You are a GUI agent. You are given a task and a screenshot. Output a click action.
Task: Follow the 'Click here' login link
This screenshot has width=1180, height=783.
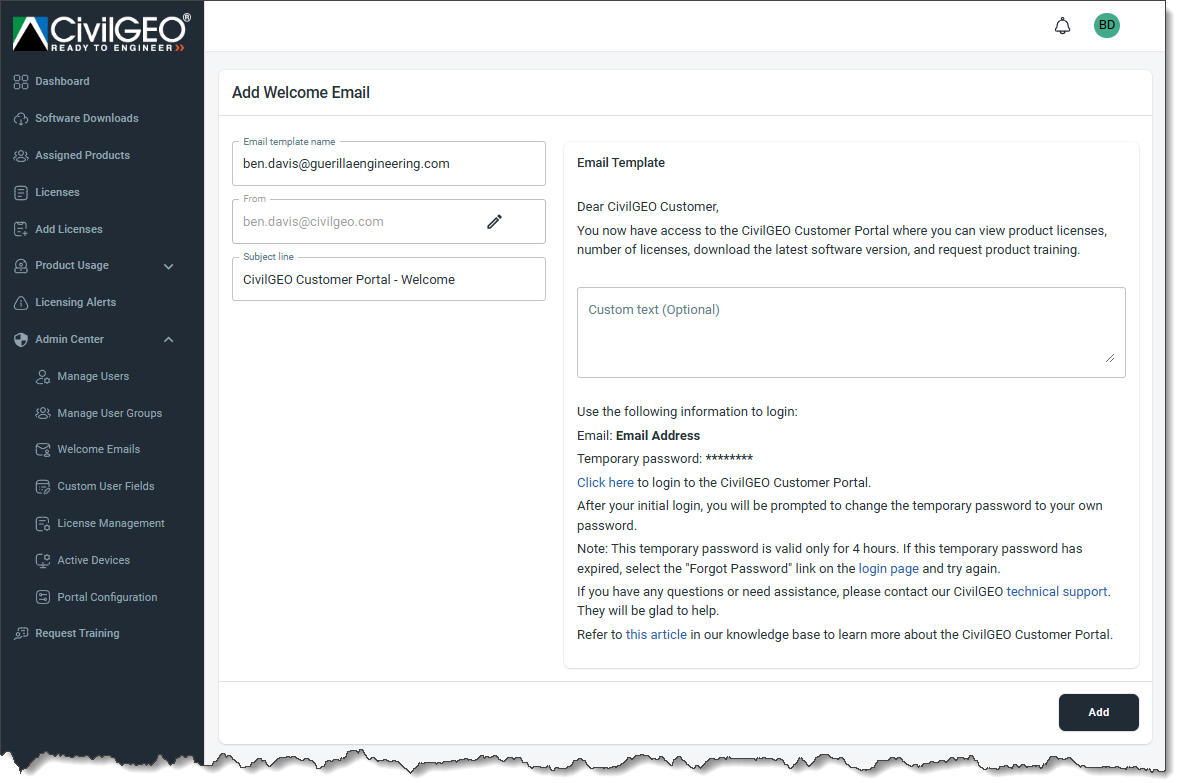pyautogui.click(x=605, y=483)
